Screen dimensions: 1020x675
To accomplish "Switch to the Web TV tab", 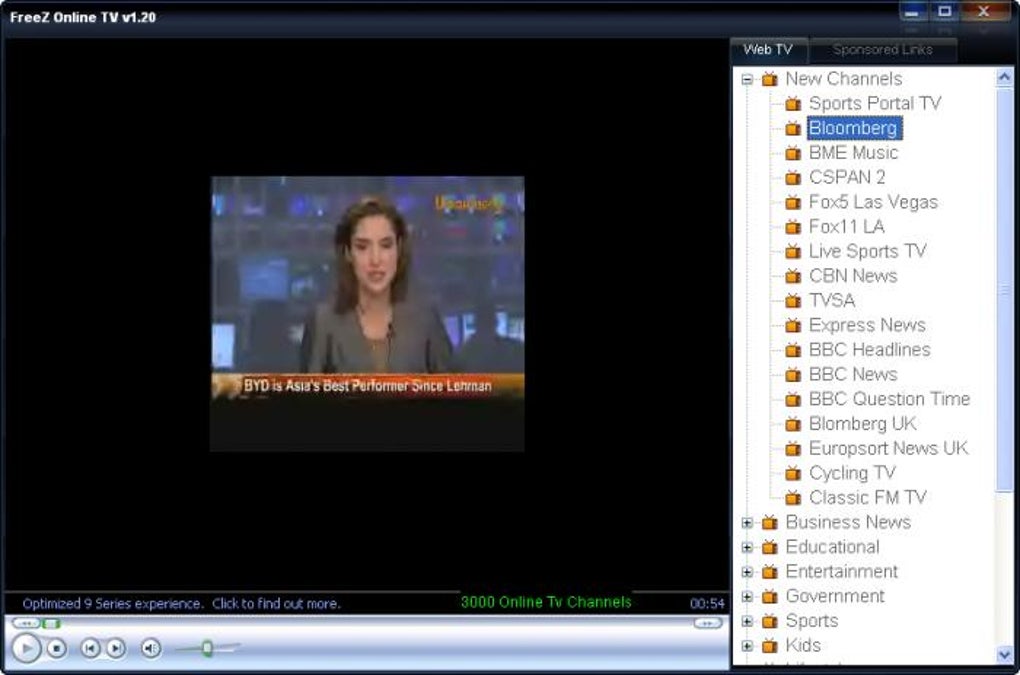I will 768,49.
